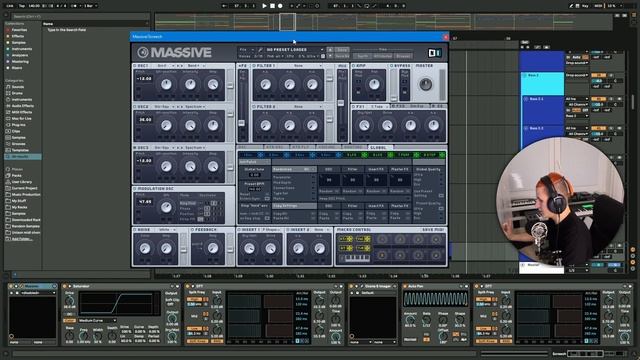
Task: Switch to the KTR FLT tab
Action: [301, 147]
